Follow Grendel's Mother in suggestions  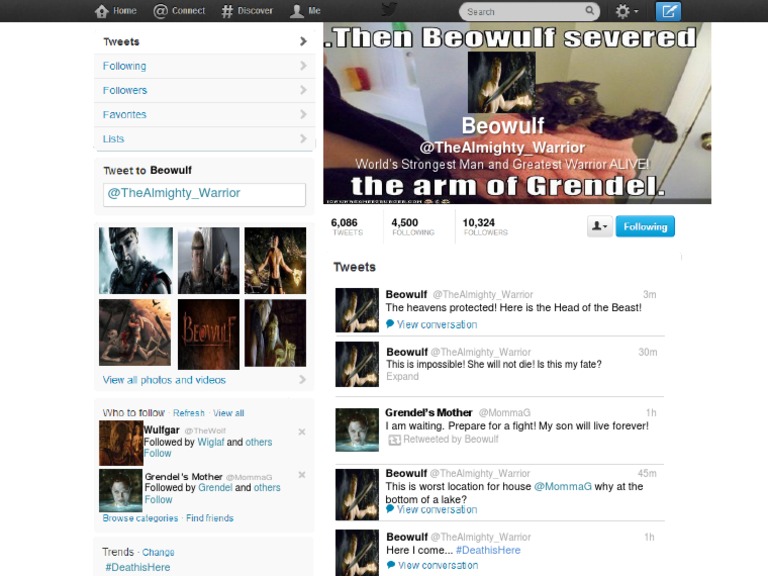158,500
